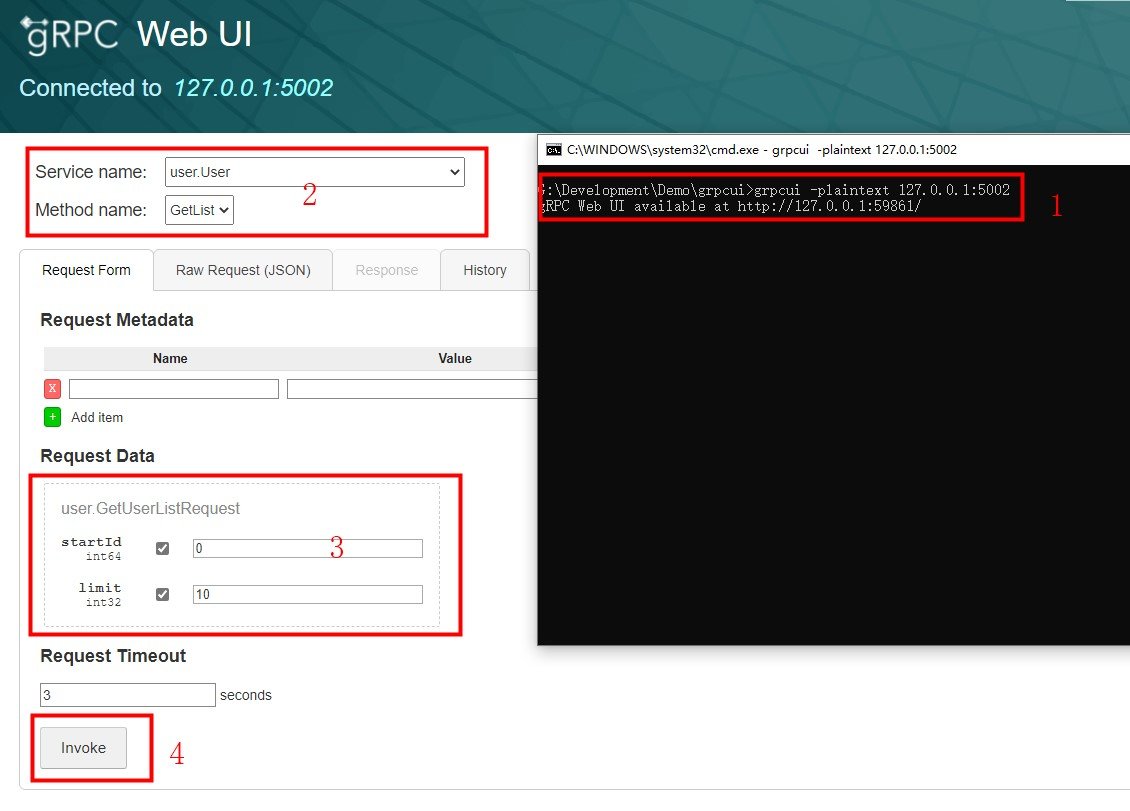Click the Request Data heading
Viewport: 1130px width, 811px height.
97,456
